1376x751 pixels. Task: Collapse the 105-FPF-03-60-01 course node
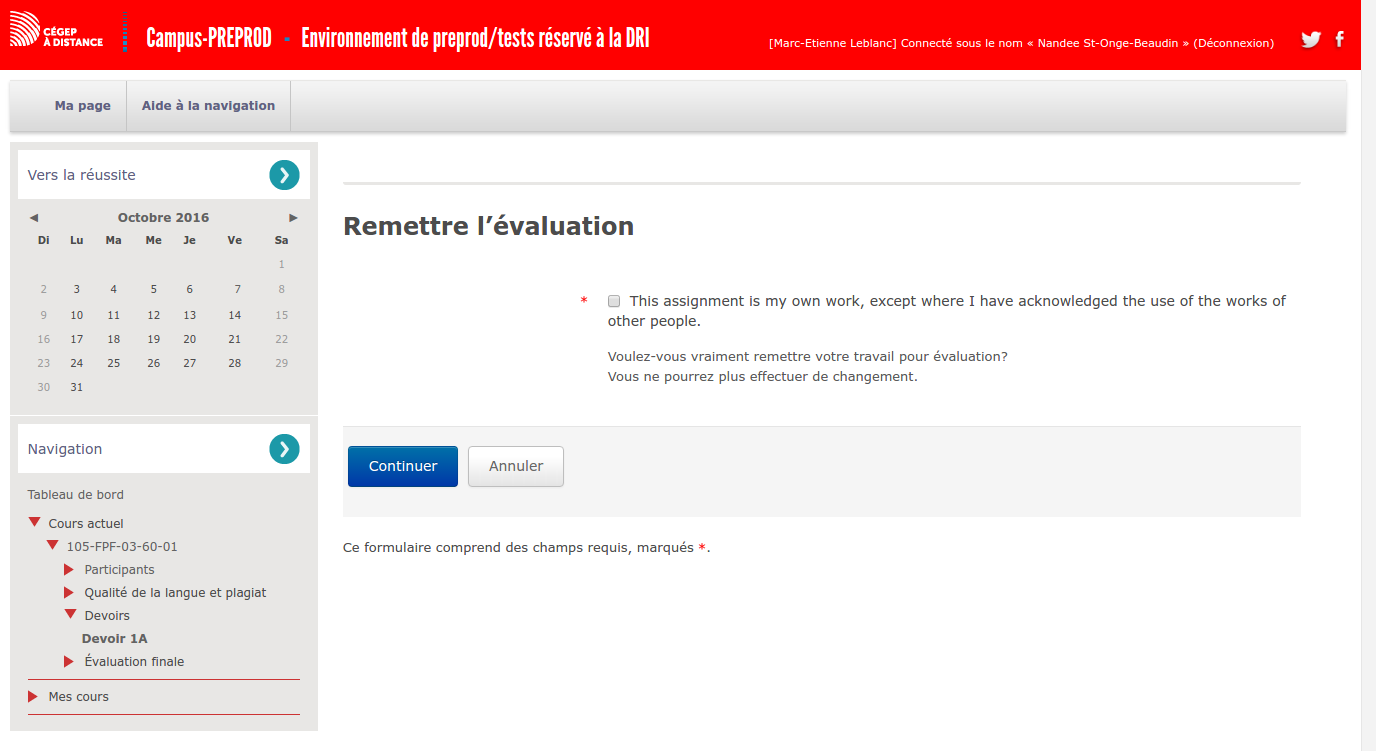click(x=53, y=546)
